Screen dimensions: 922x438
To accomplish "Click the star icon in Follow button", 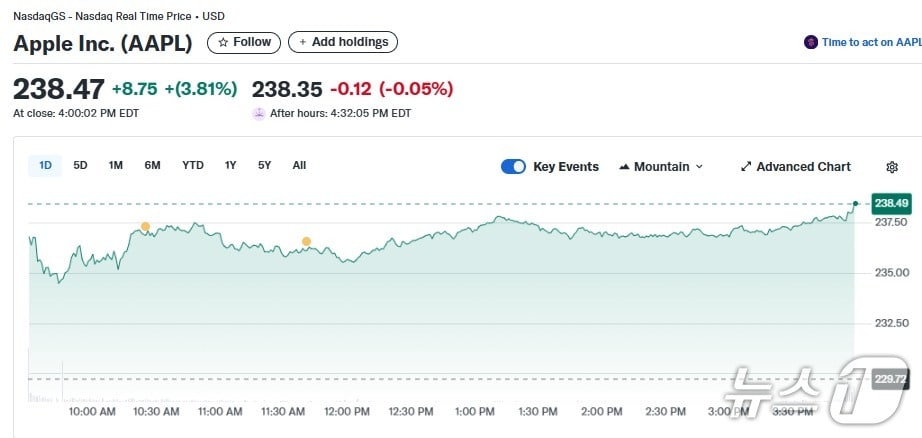I will pos(223,42).
